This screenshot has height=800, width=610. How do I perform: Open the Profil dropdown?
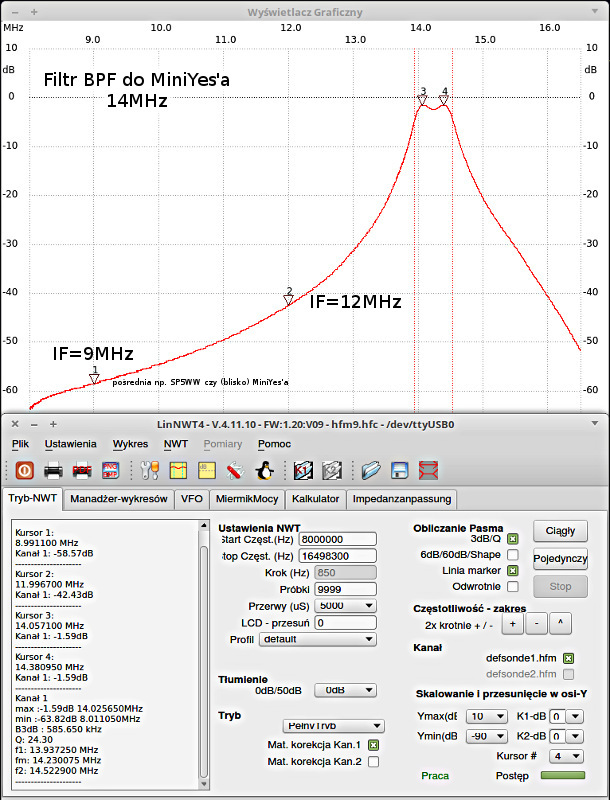click(344, 639)
